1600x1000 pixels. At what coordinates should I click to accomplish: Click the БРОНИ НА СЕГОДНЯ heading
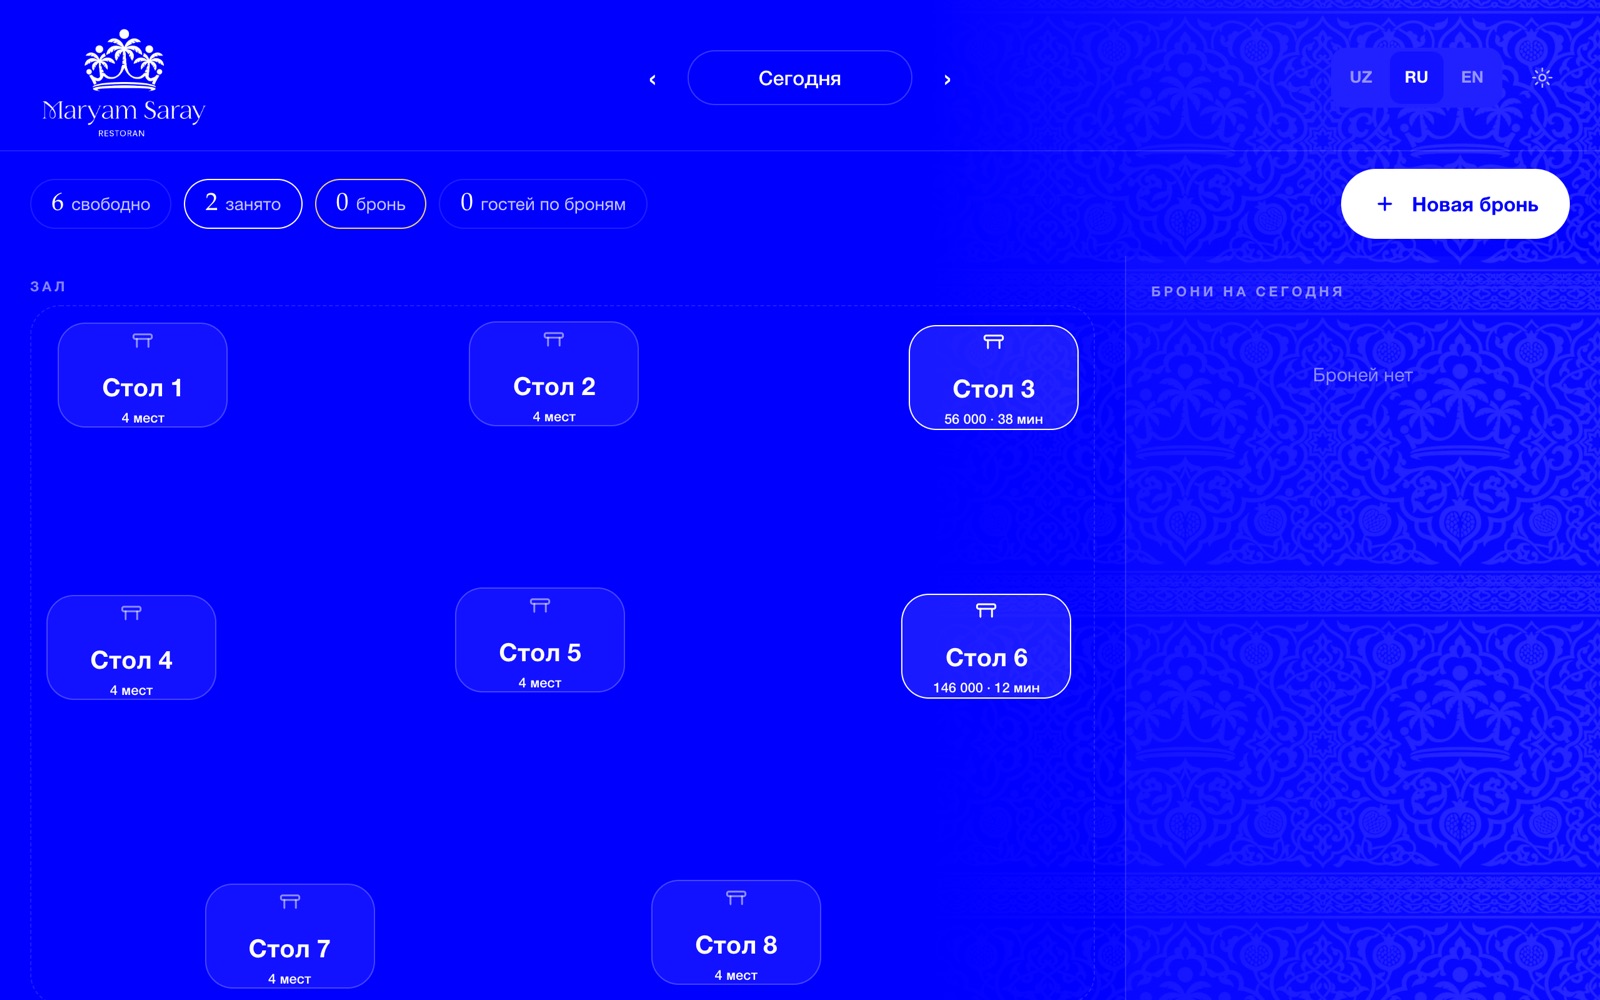tap(1247, 292)
